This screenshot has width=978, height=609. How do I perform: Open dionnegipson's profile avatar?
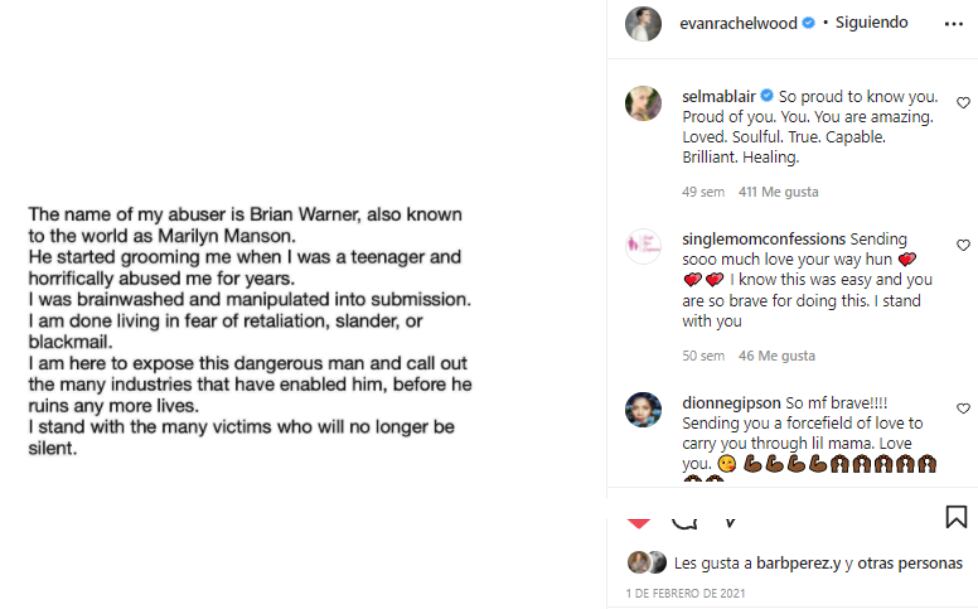coord(643,410)
